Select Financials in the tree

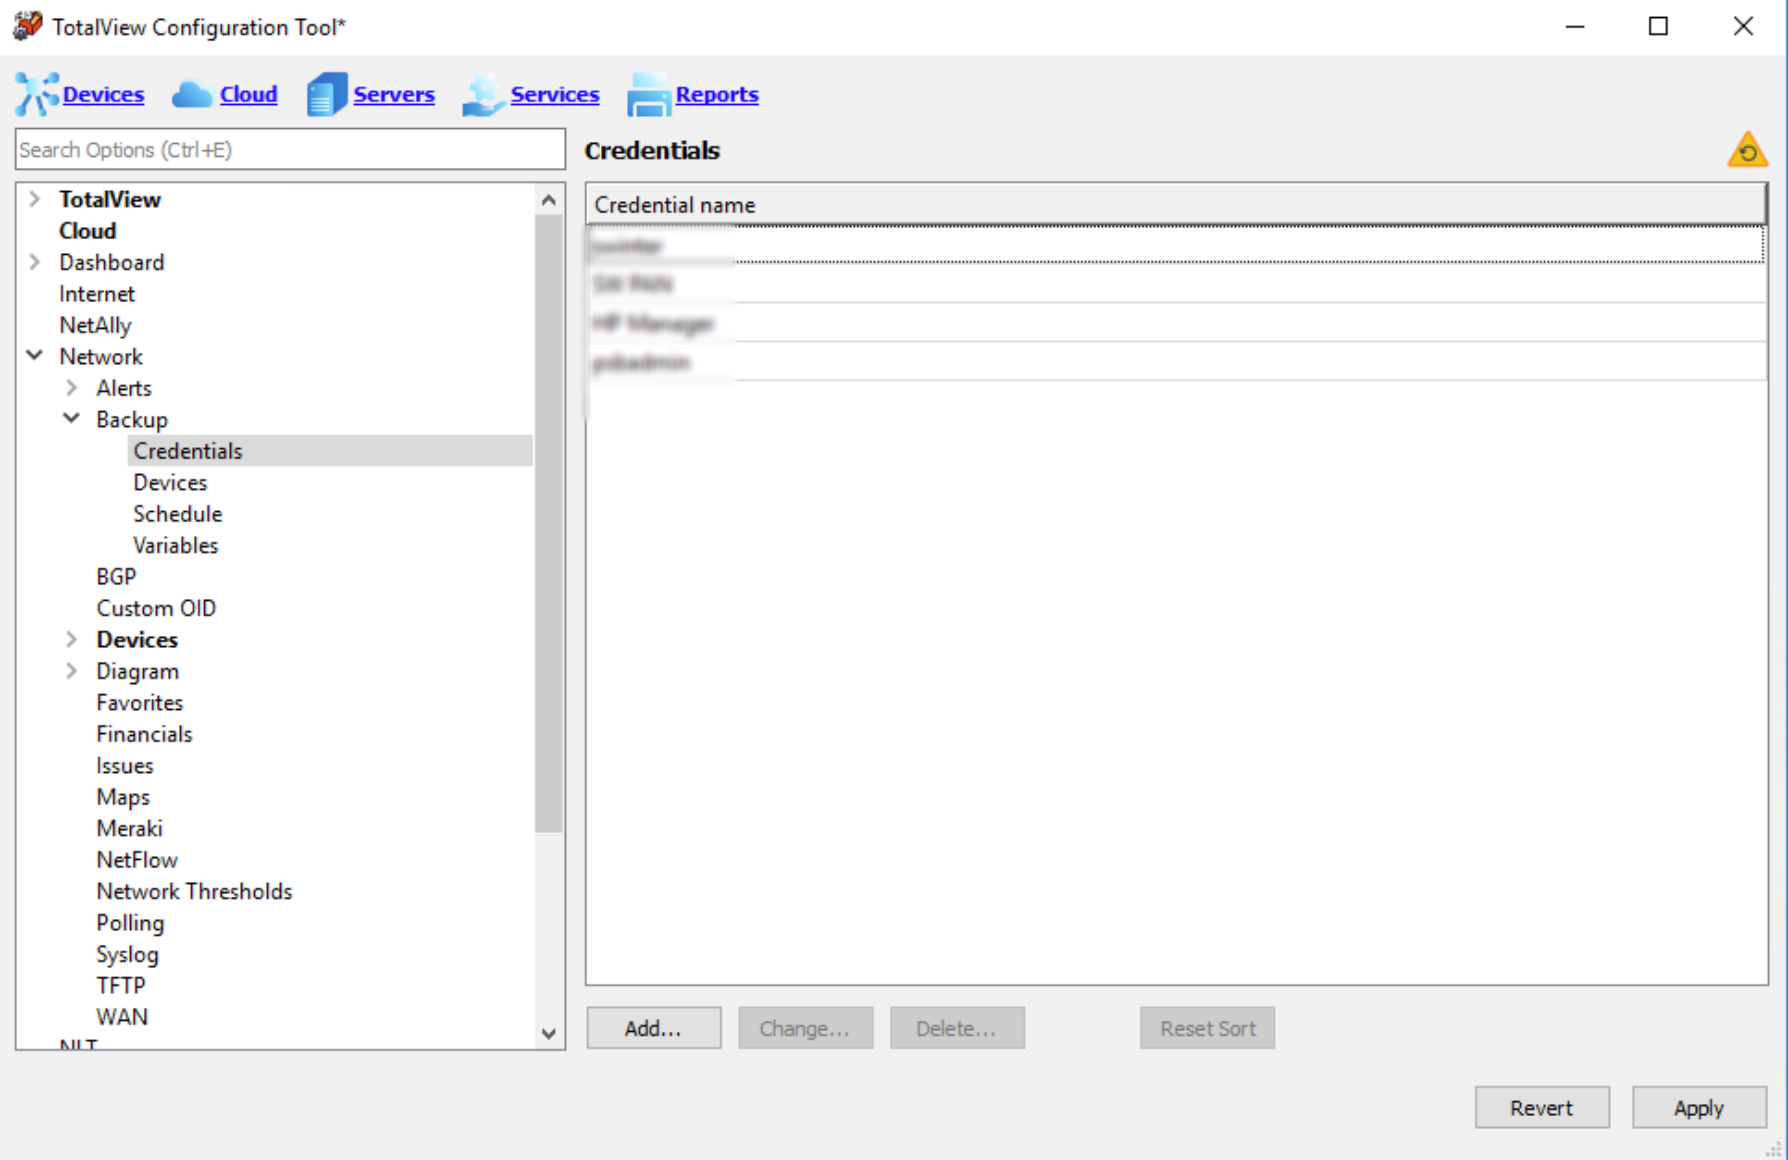(144, 734)
